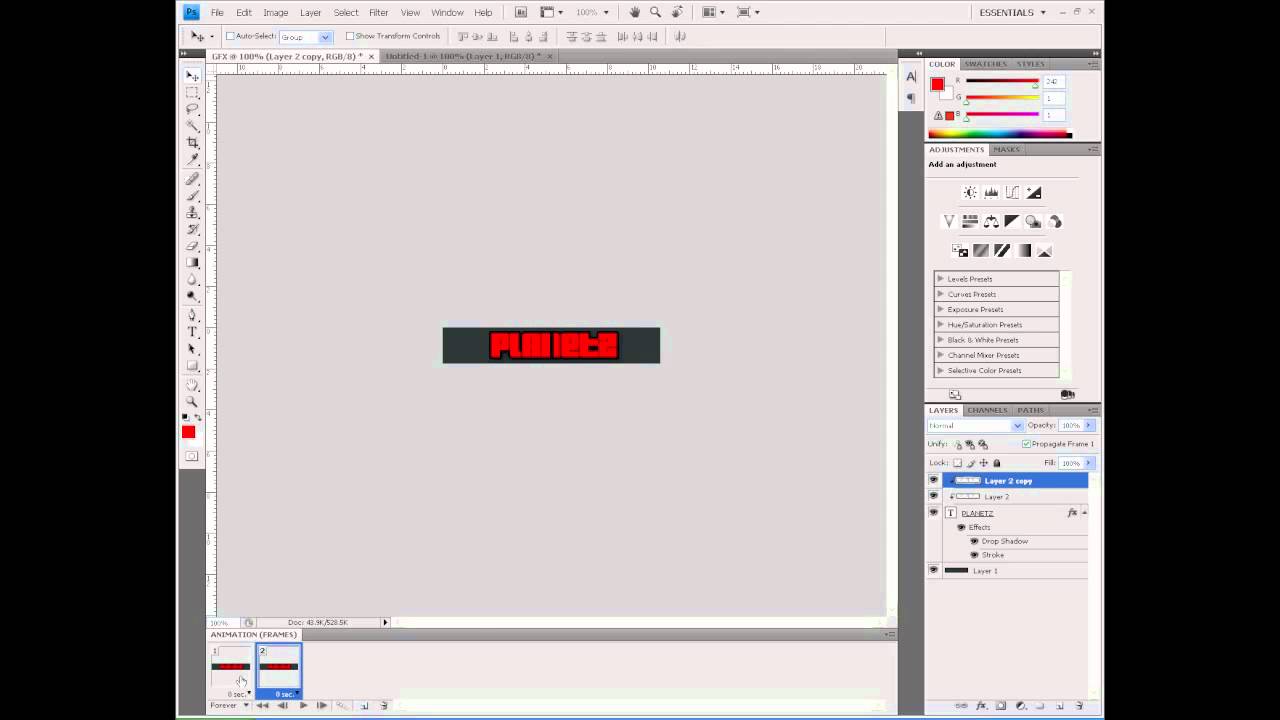Add a Color Balance adjustment

point(991,222)
